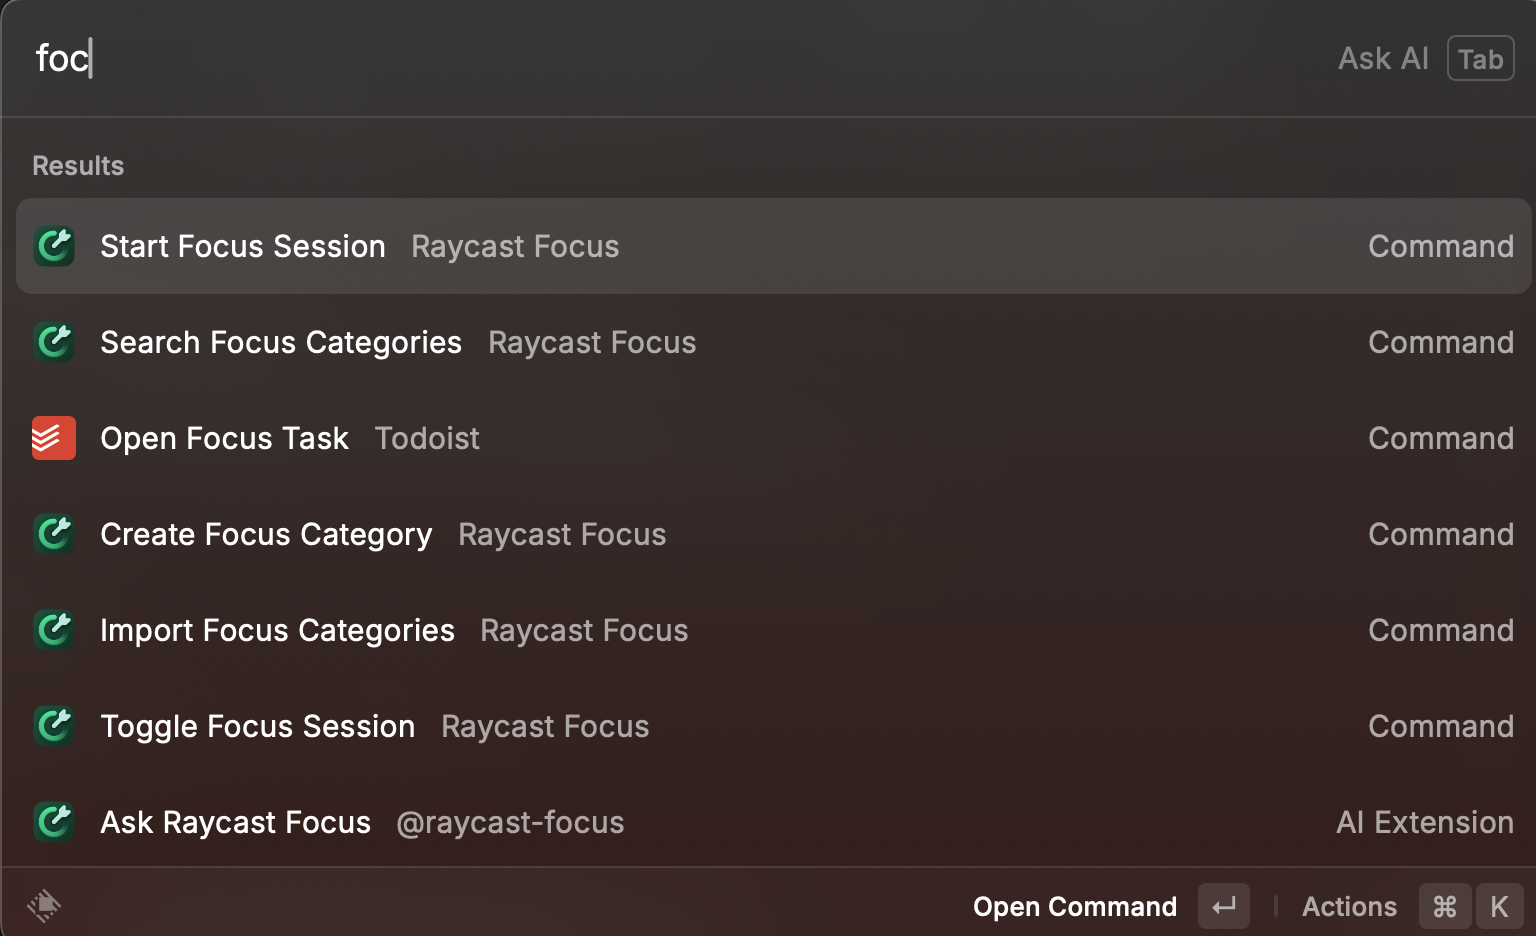Choose the Toggle Focus Session result
Screen dimensions: 1536x936
tap(258, 726)
